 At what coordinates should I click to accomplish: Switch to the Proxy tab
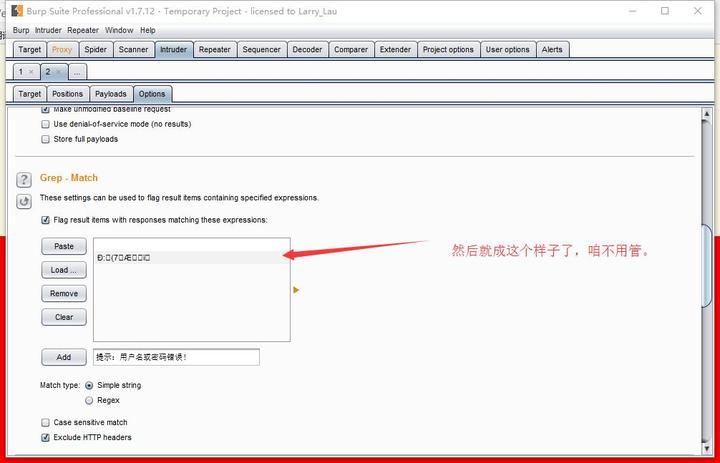click(x=62, y=50)
